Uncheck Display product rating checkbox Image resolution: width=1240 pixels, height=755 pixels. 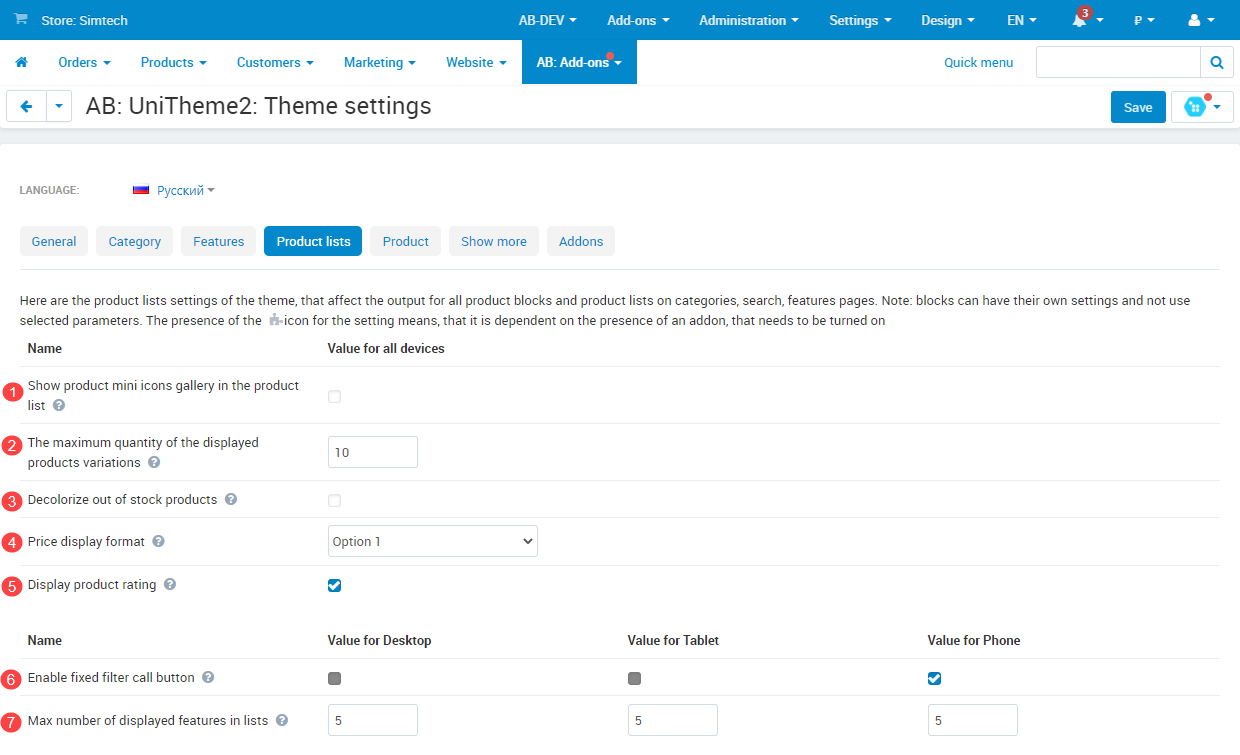tap(334, 585)
